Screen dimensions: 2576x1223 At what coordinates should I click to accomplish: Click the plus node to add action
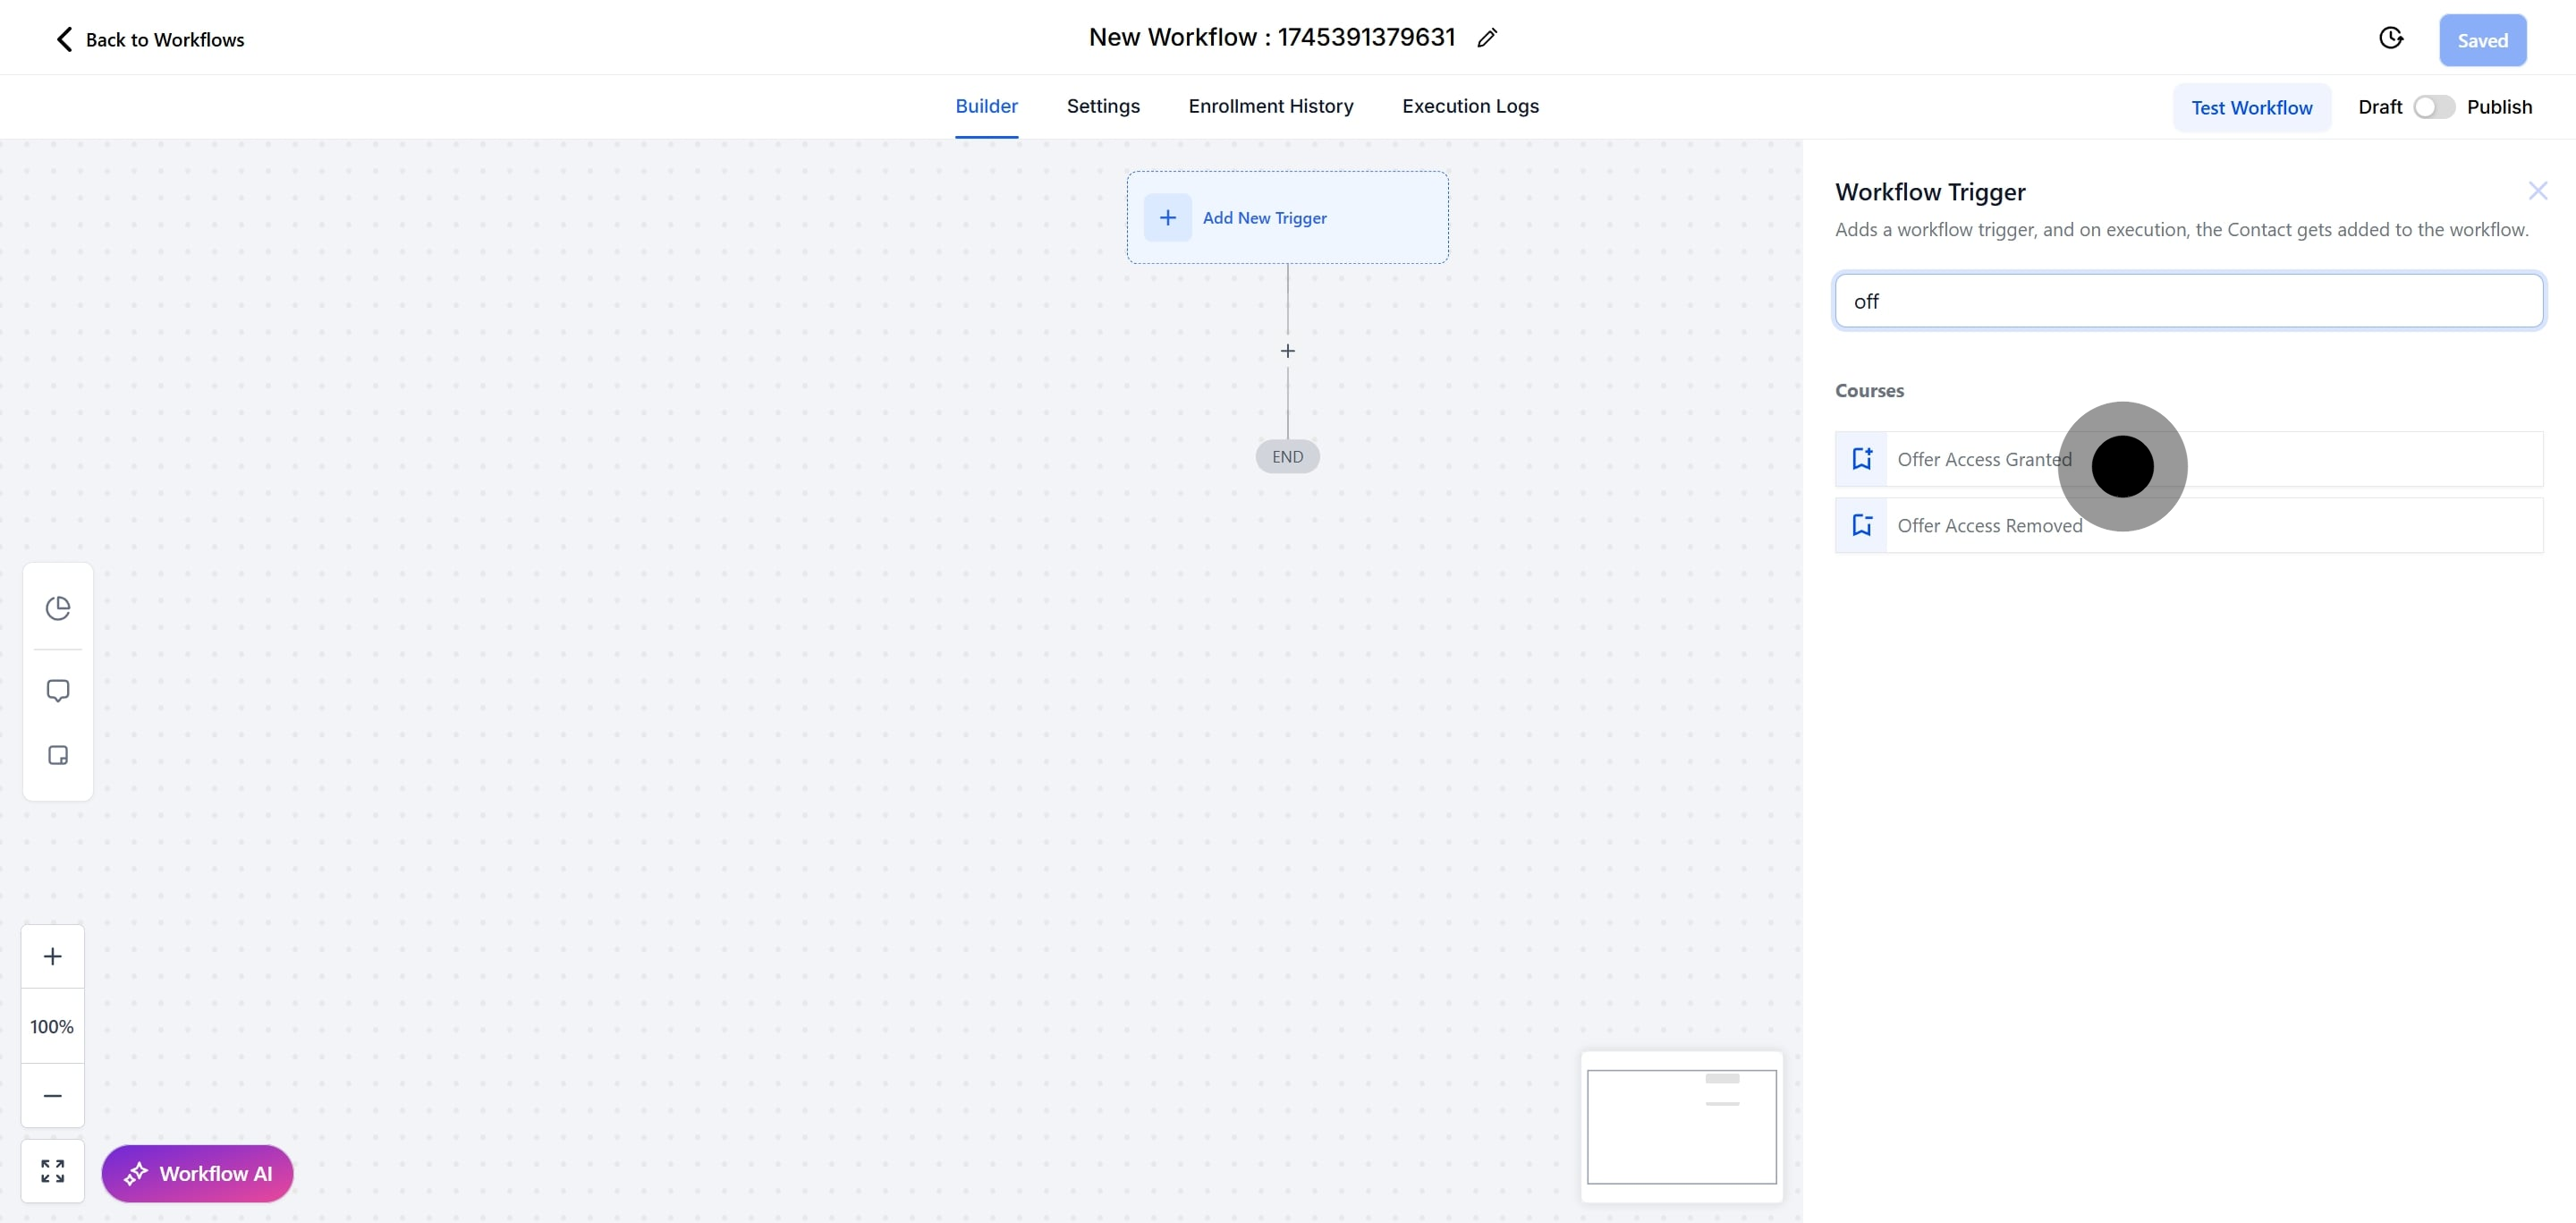tap(1288, 351)
